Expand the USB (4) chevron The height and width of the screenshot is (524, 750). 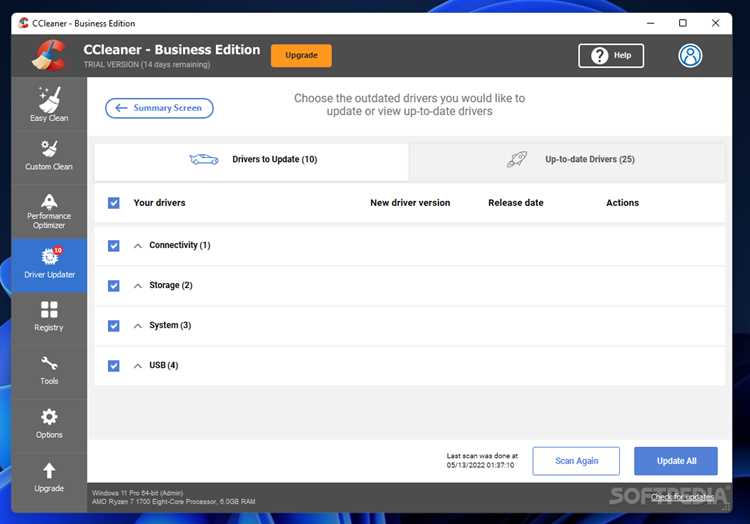pyautogui.click(x=138, y=366)
